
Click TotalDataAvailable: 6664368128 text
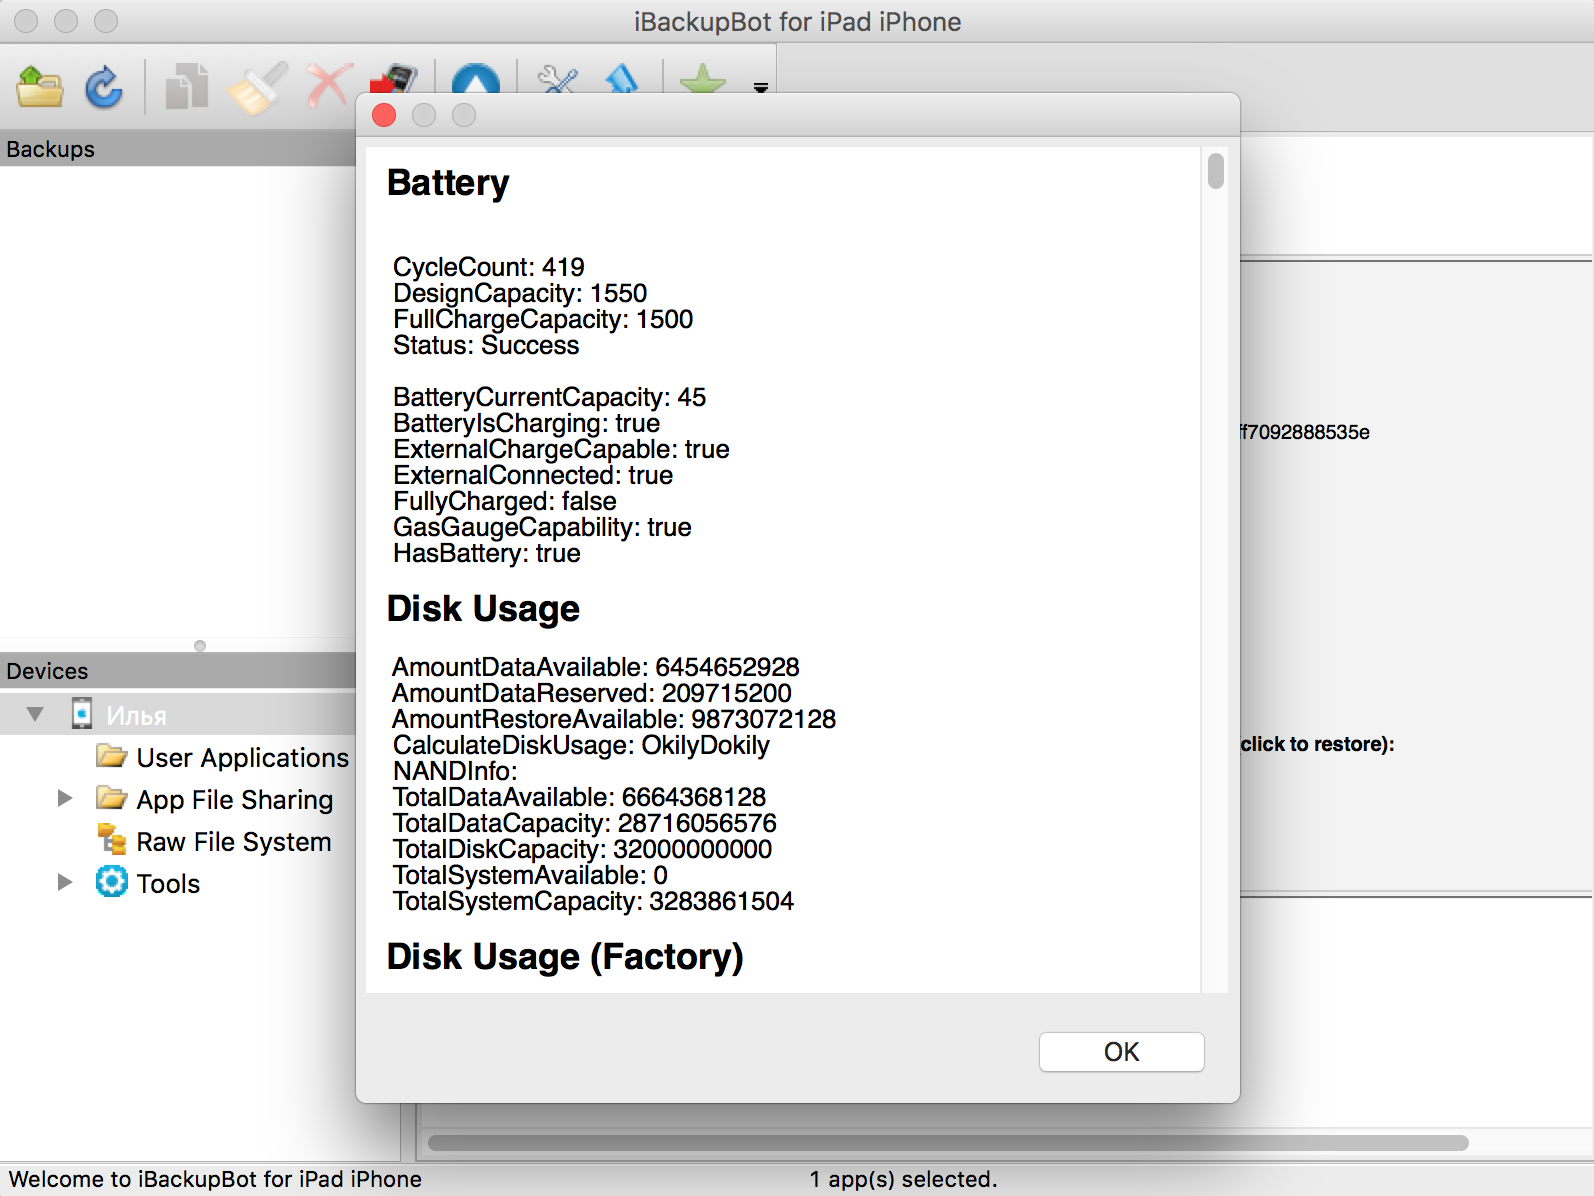tap(579, 797)
